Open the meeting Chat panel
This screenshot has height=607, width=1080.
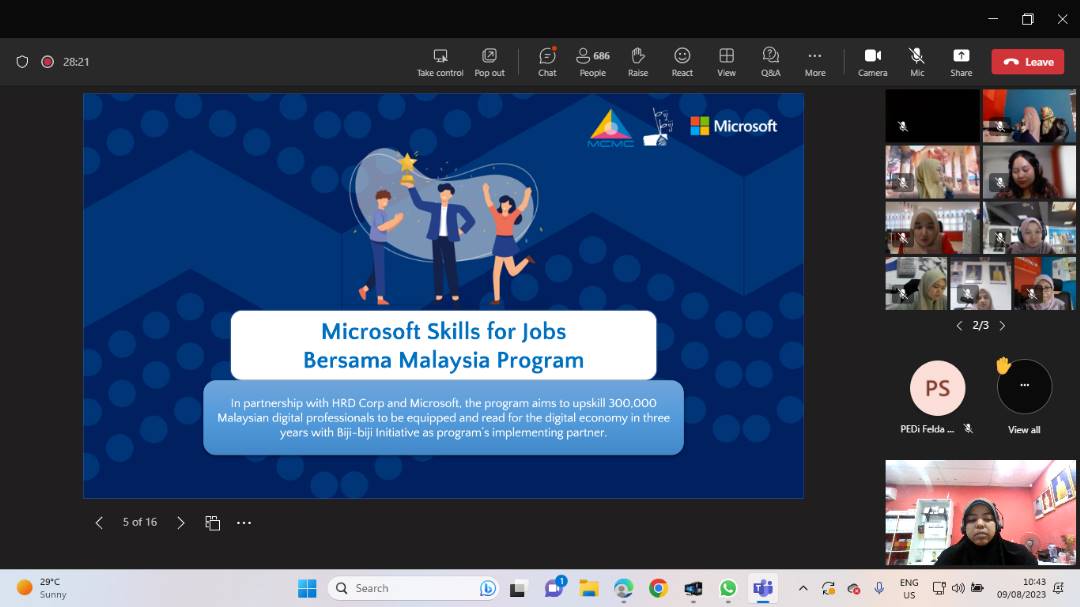tap(548, 62)
